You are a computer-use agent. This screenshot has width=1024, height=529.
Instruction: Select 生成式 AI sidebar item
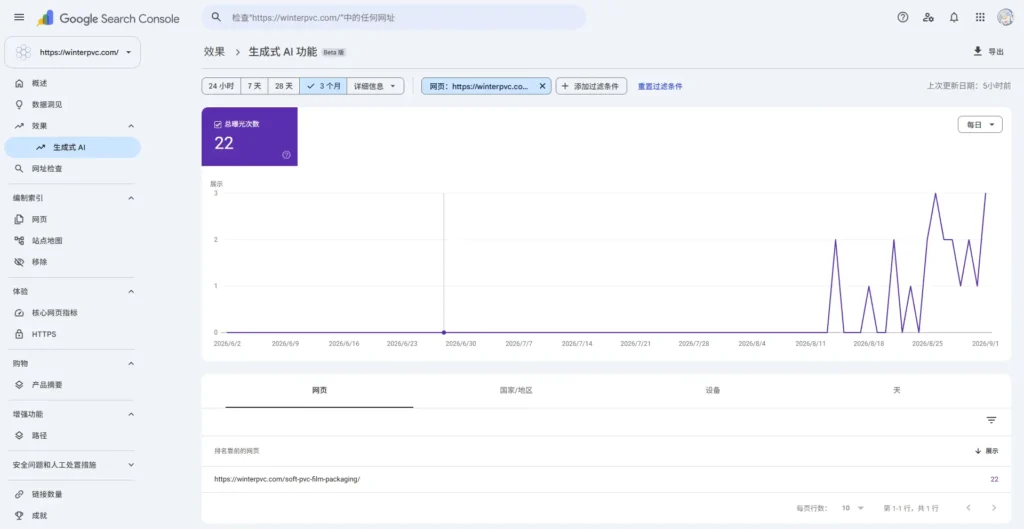pos(72,148)
